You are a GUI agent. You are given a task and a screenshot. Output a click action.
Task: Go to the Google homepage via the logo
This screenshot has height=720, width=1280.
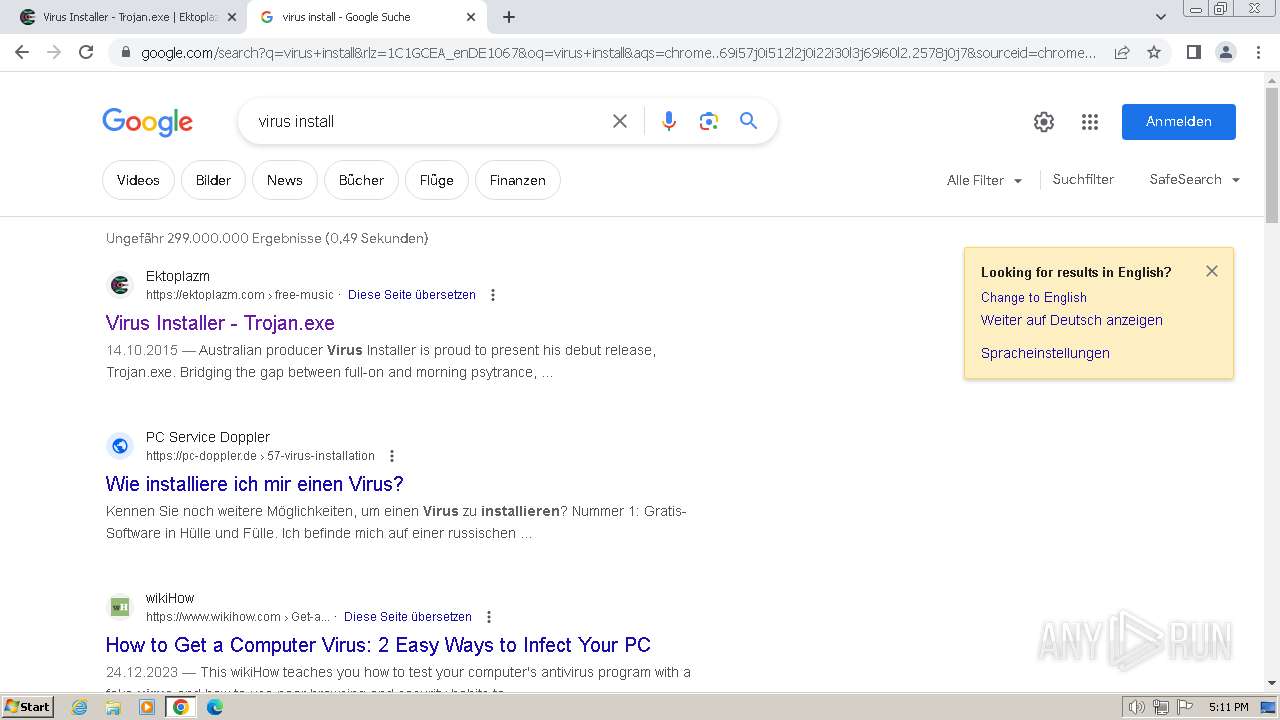pos(147,122)
